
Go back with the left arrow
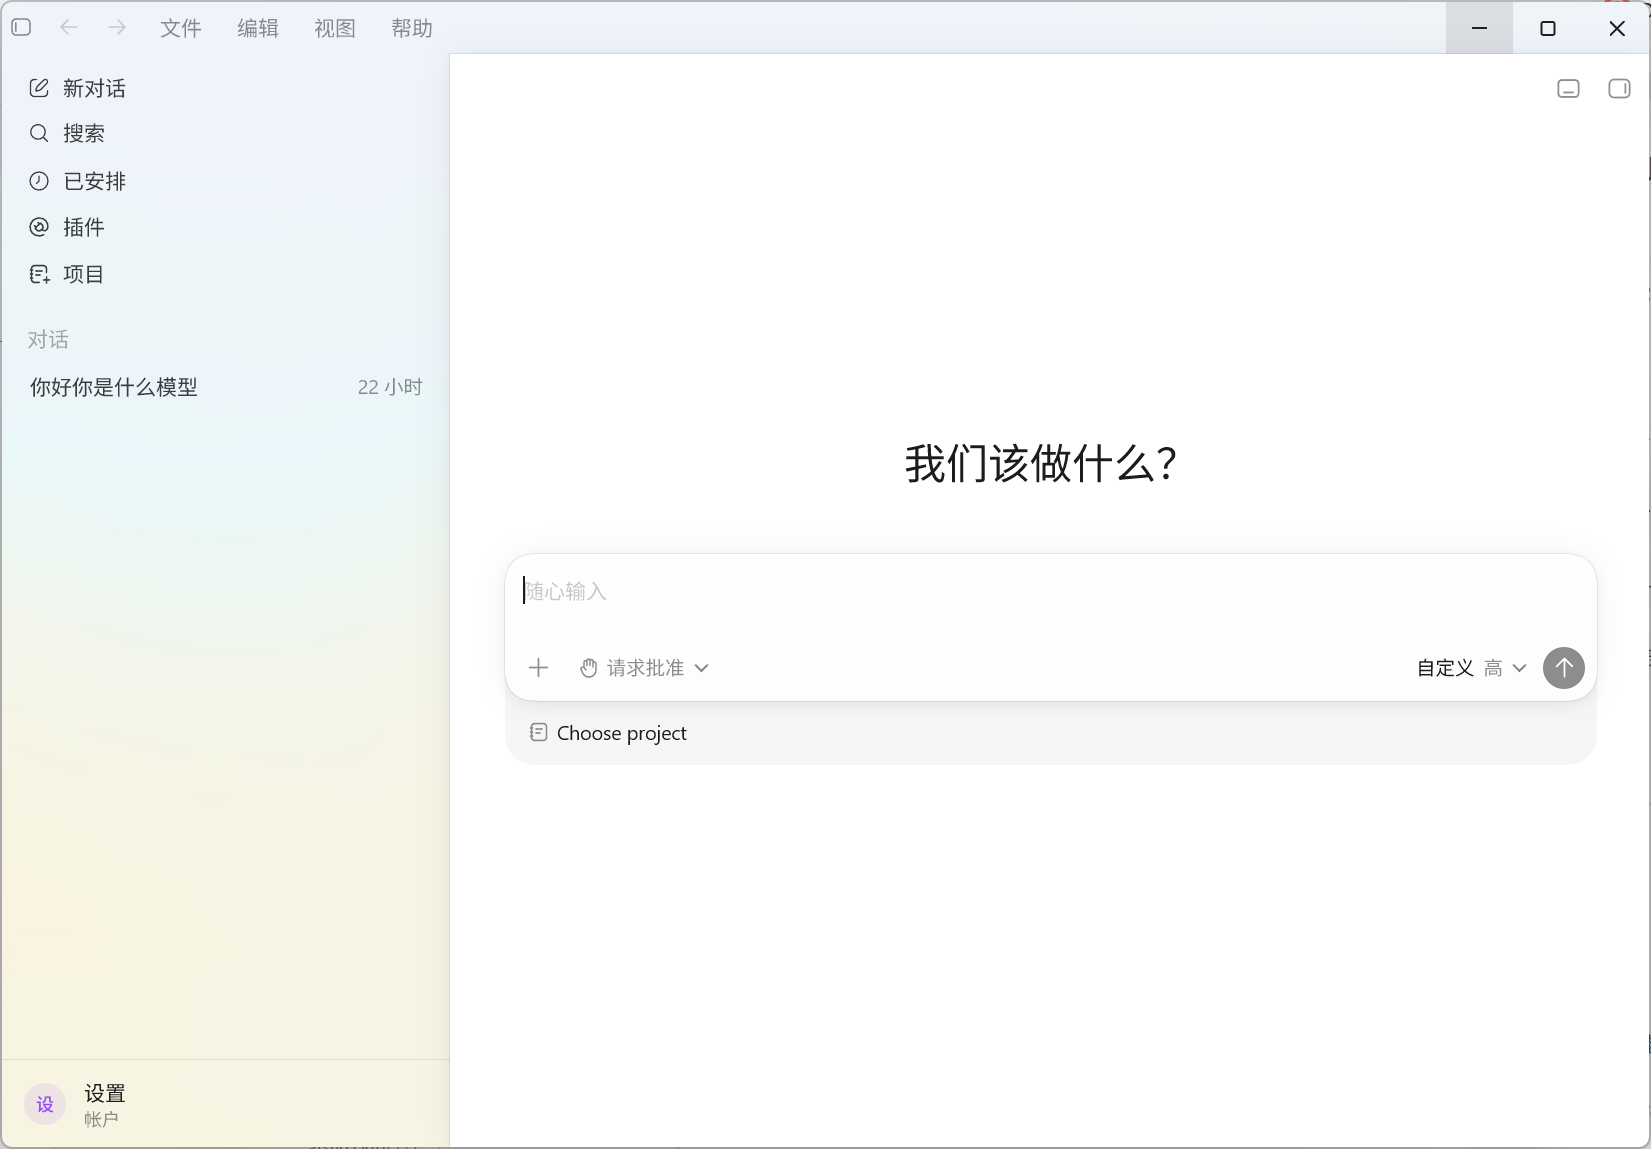point(69,28)
